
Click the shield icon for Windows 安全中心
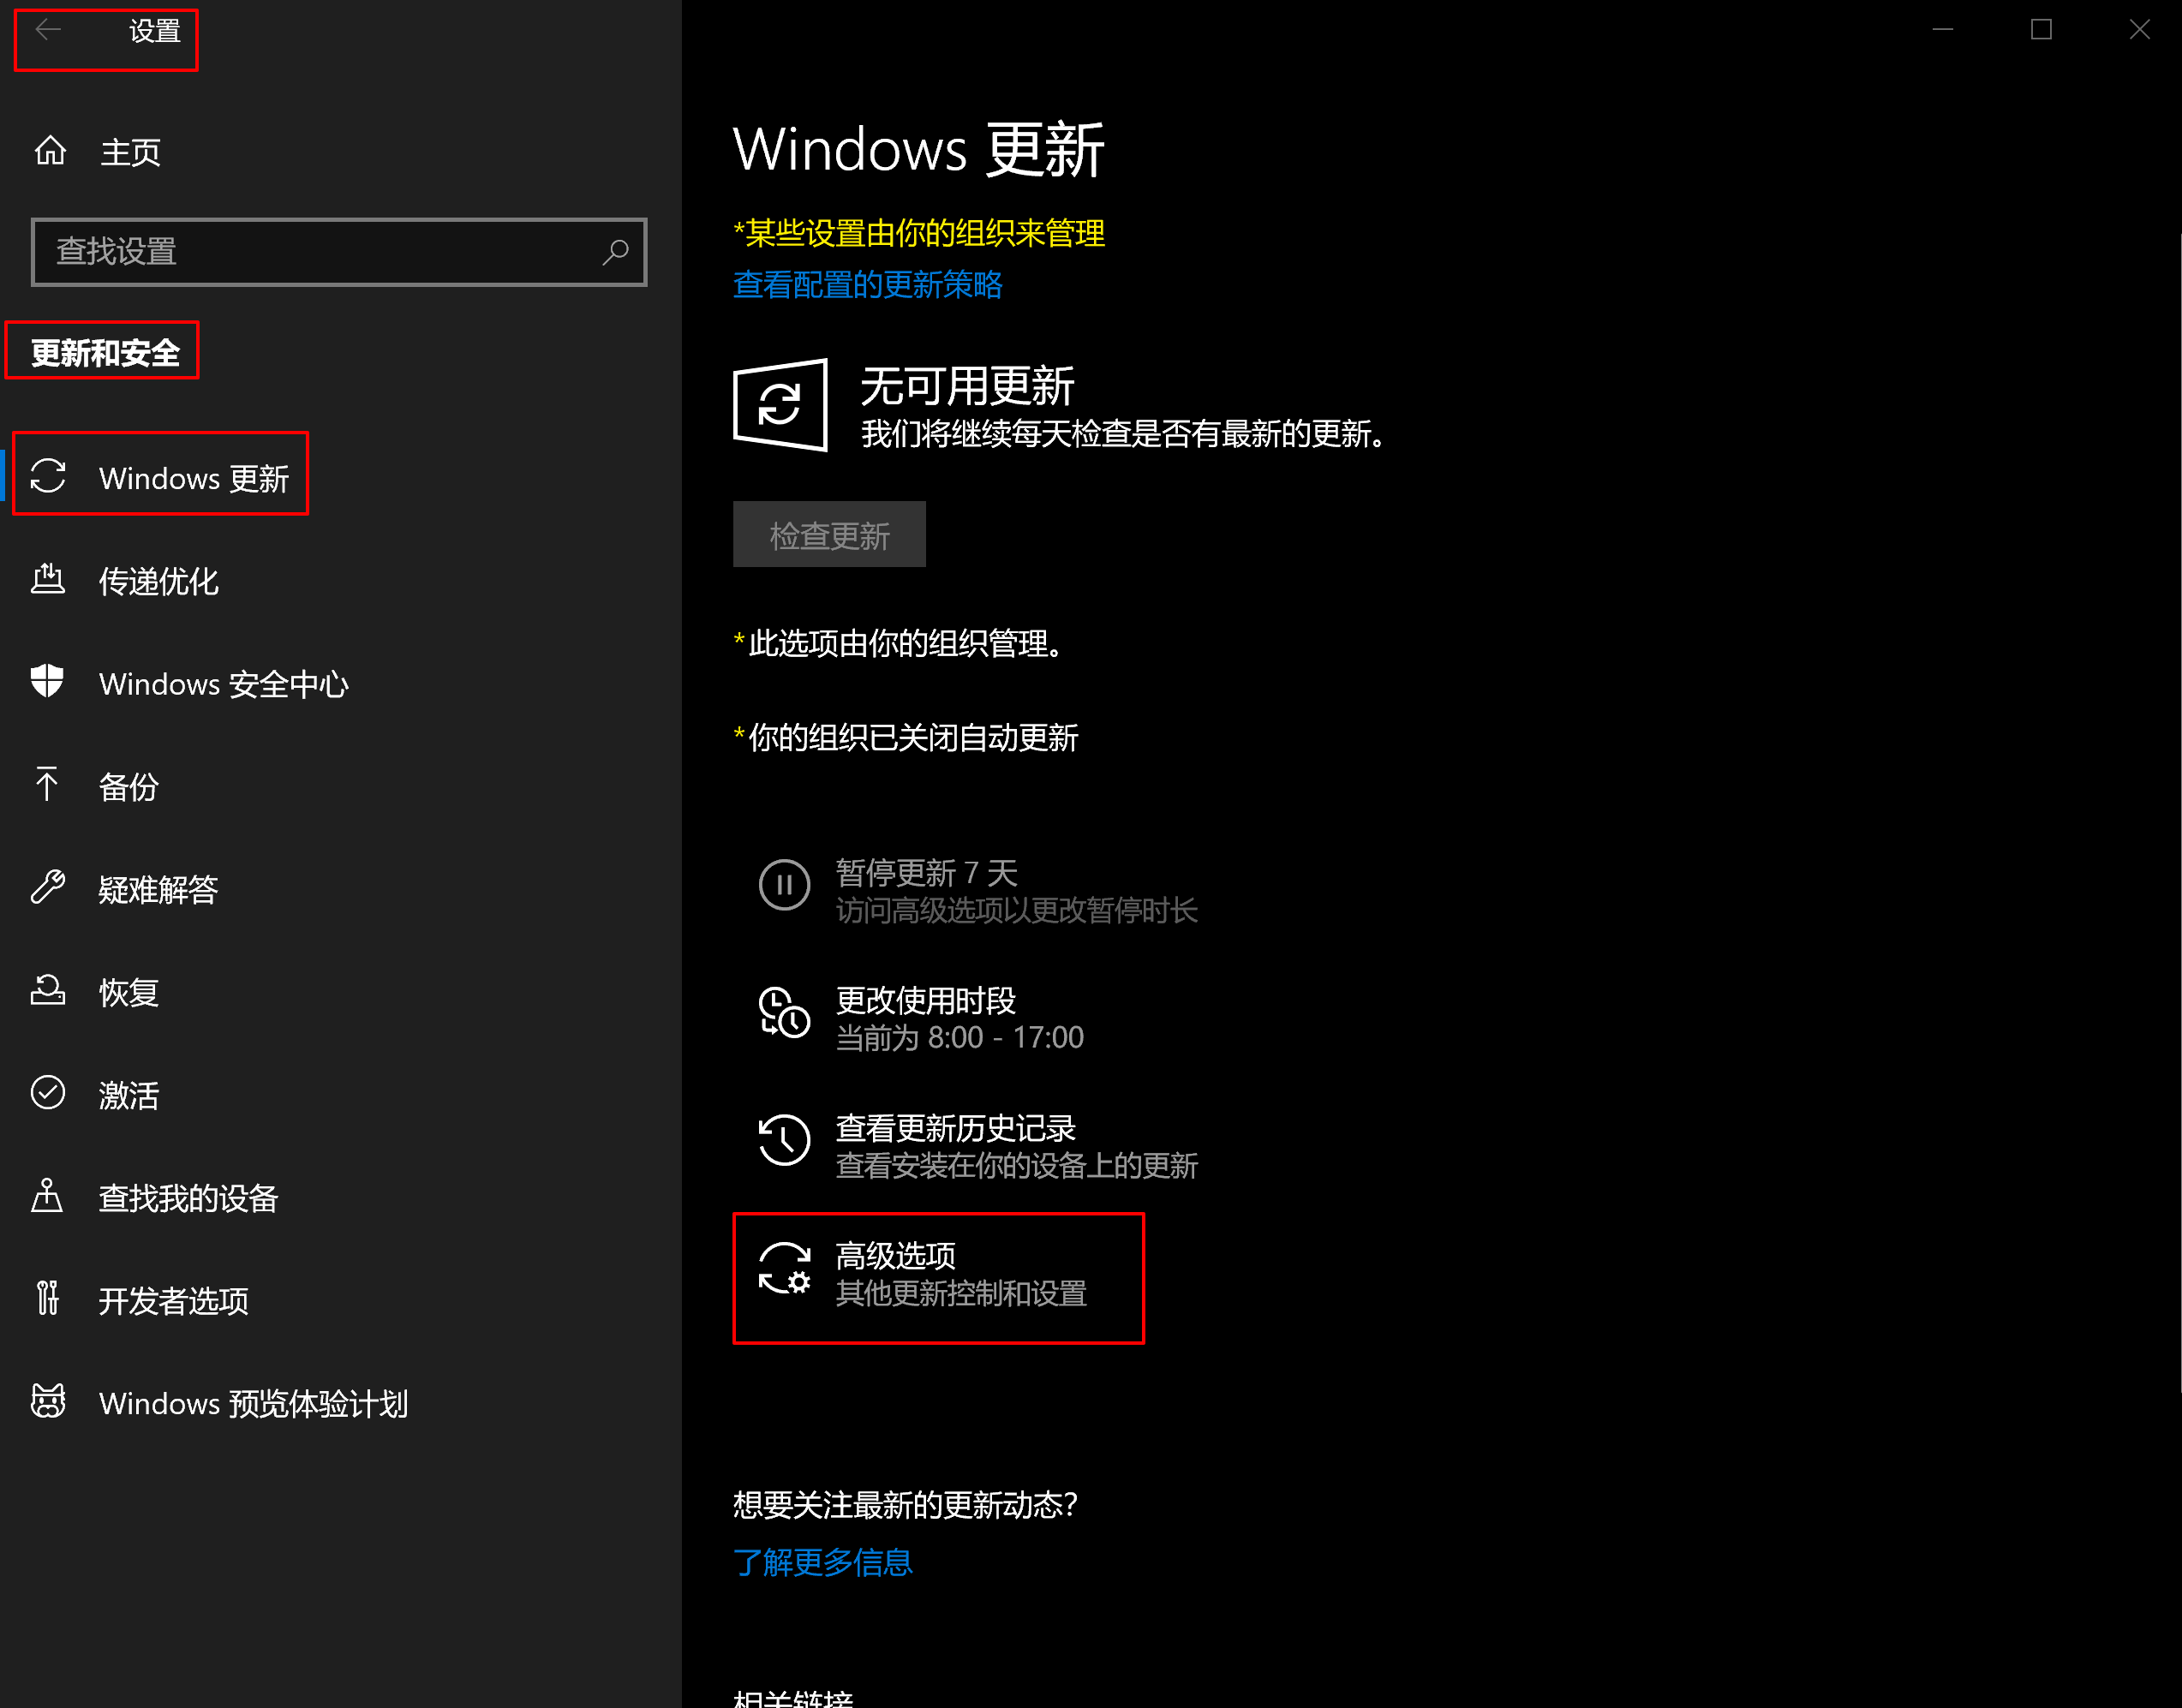[x=47, y=681]
